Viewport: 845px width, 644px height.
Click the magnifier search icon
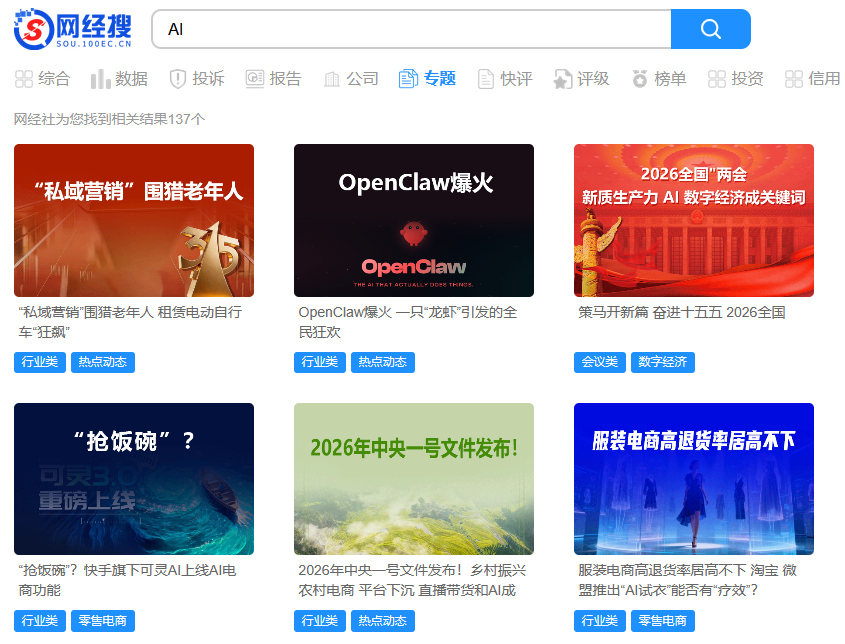pos(710,30)
